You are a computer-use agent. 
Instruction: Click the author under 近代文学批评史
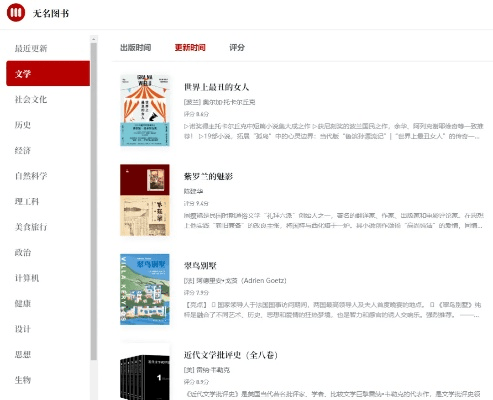(x=207, y=370)
